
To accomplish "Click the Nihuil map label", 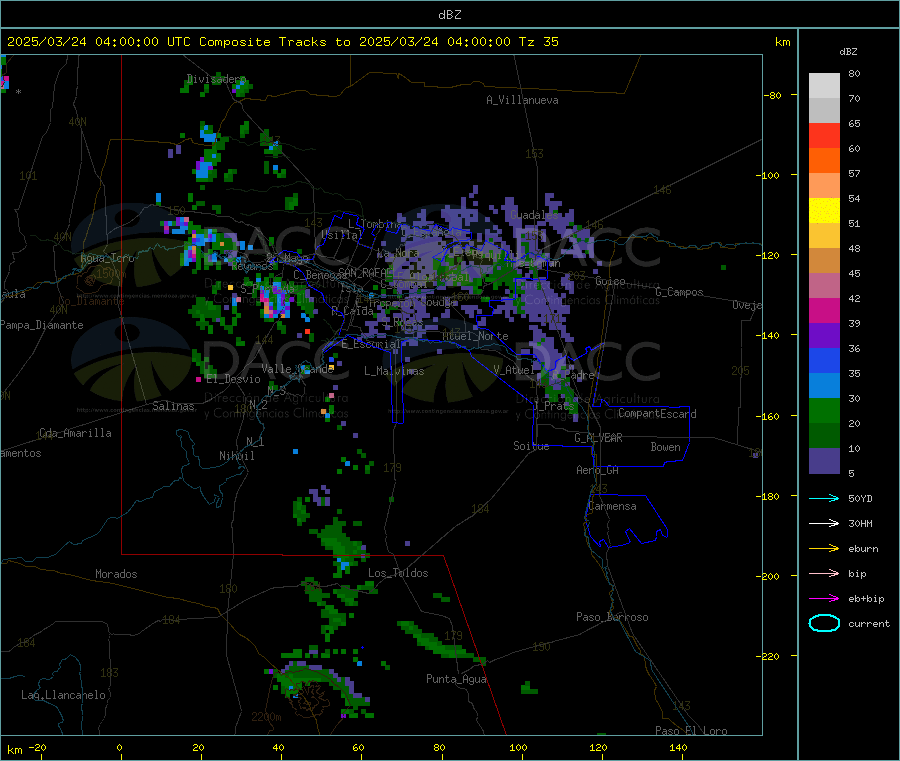I will [236, 456].
